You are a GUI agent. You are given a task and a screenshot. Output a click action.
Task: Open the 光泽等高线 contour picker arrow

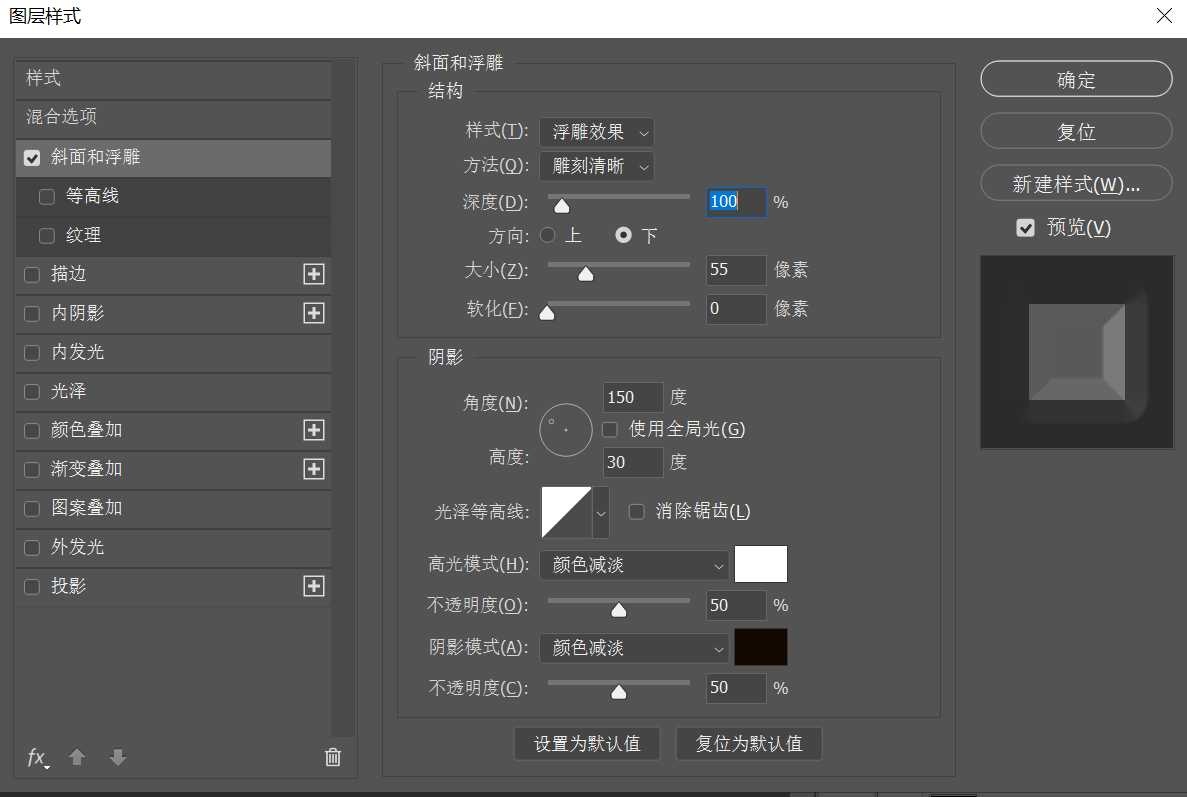[600, 512]
